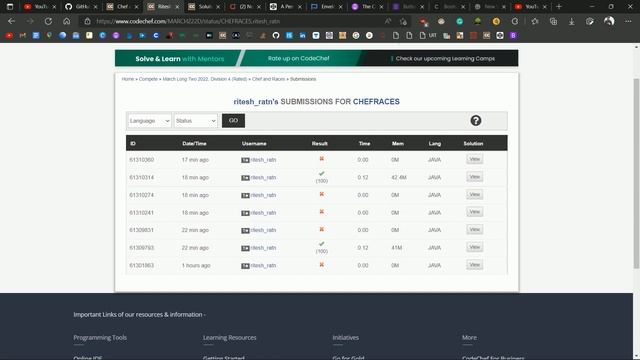This screenshot has height=360, width=640.
Task: Click the GitHub bookmark in favorites bar
Action: coord(276,36)
